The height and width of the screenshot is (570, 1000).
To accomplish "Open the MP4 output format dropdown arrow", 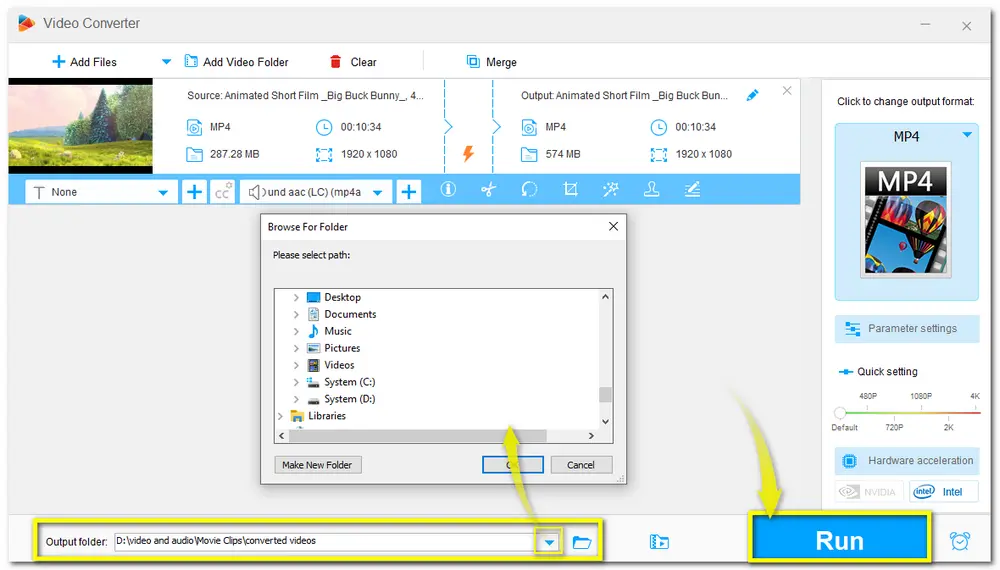I will click(x=967, y=135).
